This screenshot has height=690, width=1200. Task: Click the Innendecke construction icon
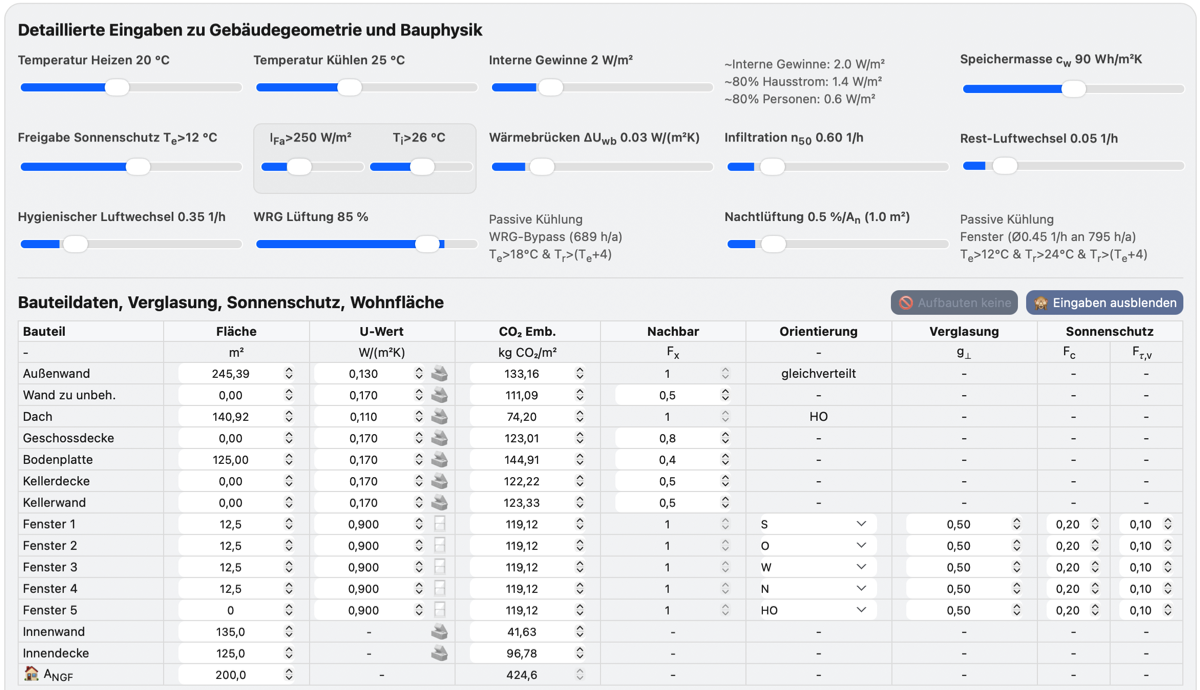click(x=439, y=653)
